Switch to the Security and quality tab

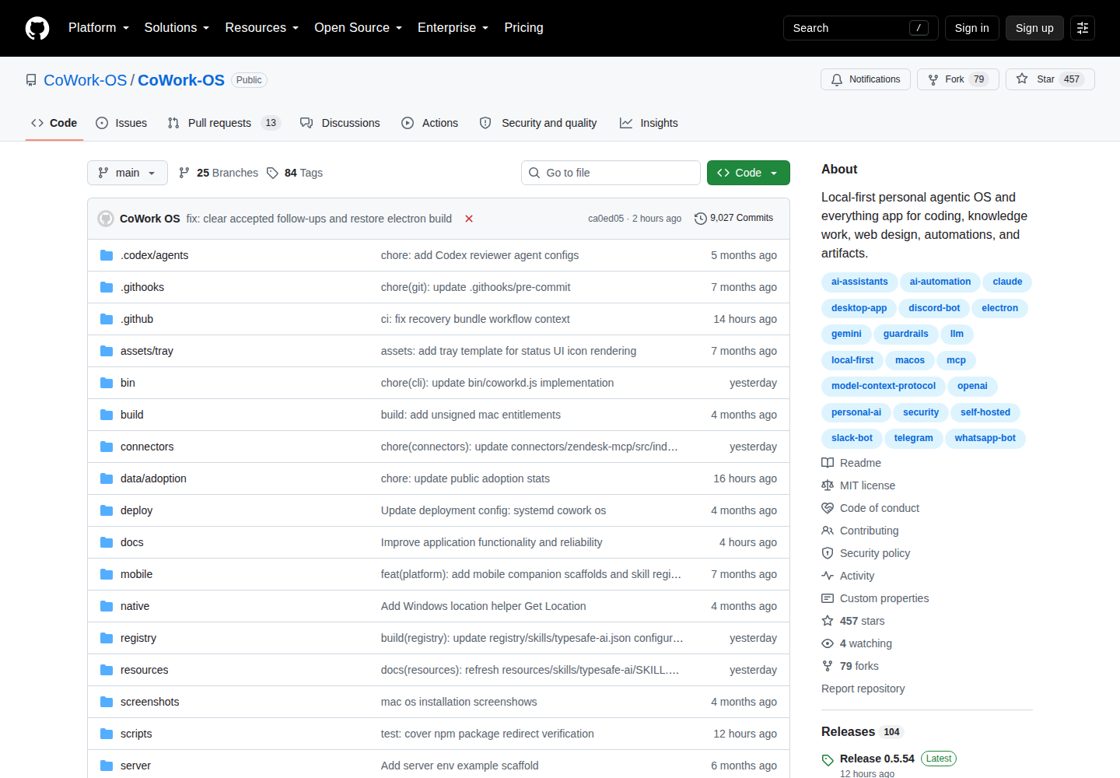(x=538, y=123)
